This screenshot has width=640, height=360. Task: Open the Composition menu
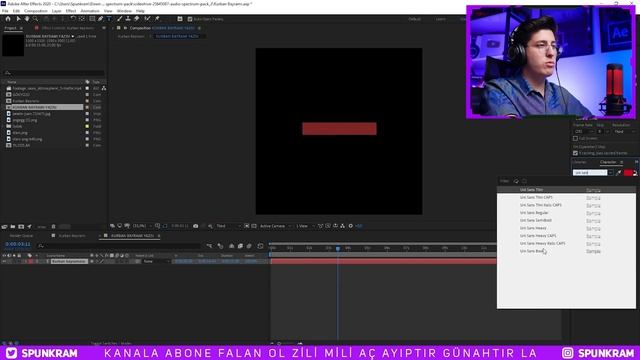36,11
